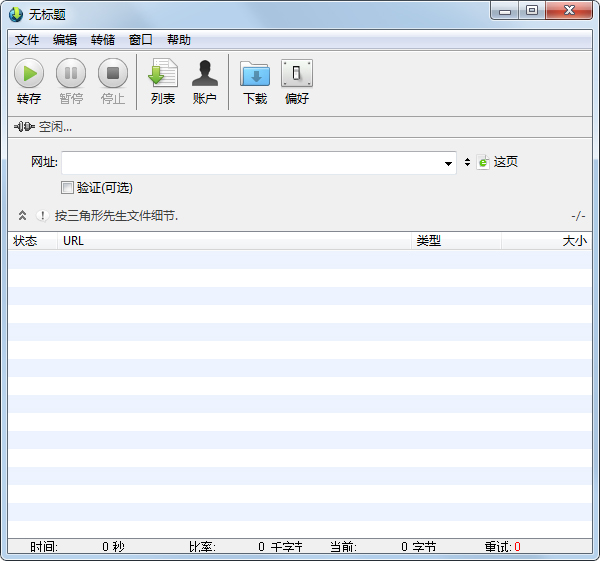Open the 文件 menu
This screenshot has height=561, width=600.
click(x=27, y=40)
